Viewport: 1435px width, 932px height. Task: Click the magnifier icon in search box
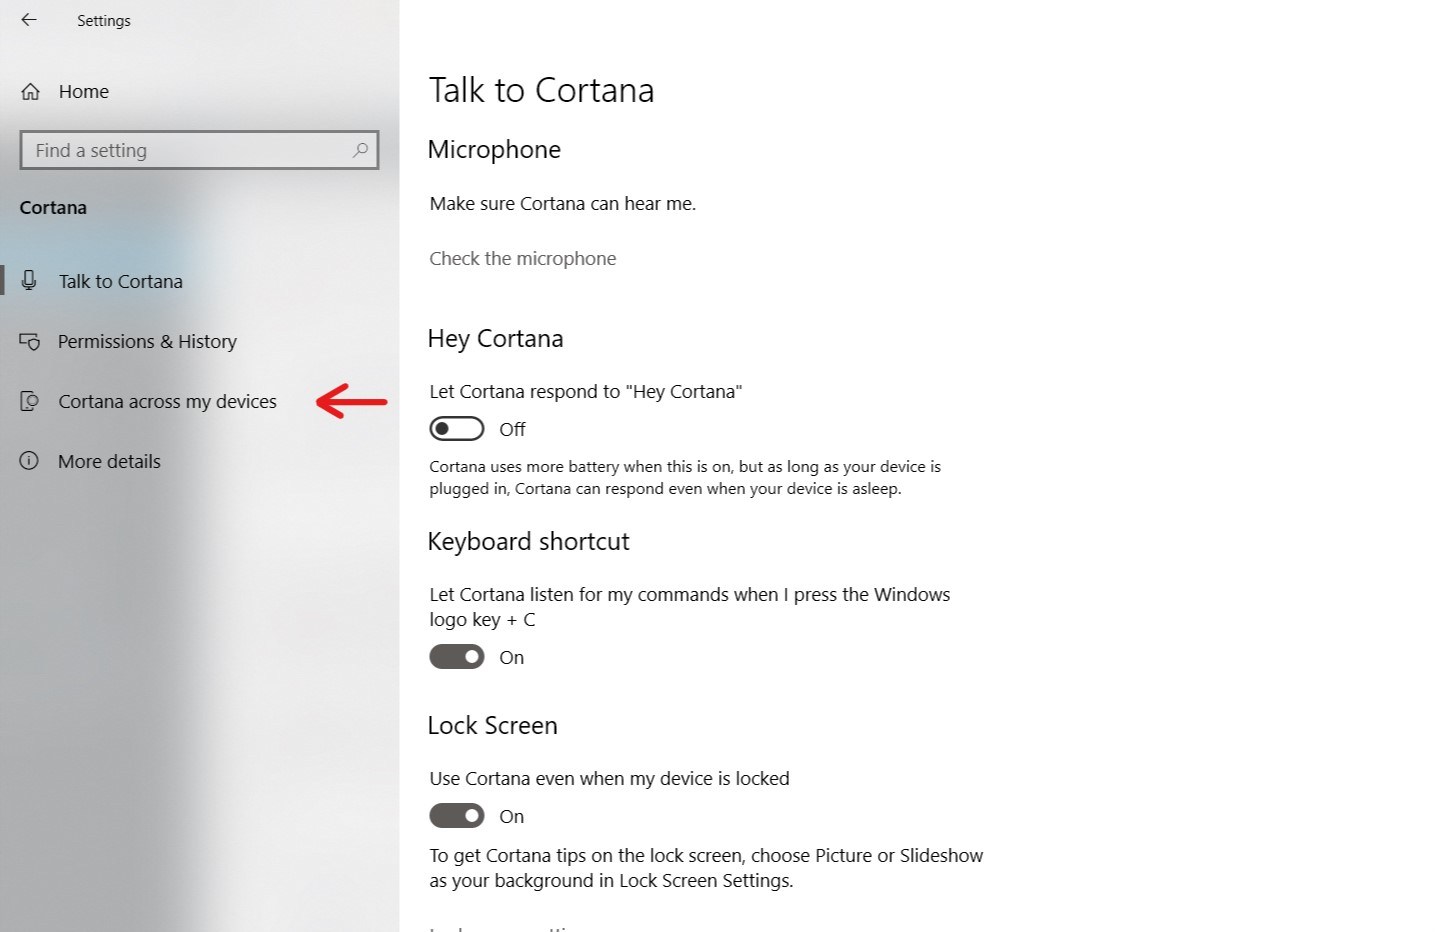click(360, 150)
